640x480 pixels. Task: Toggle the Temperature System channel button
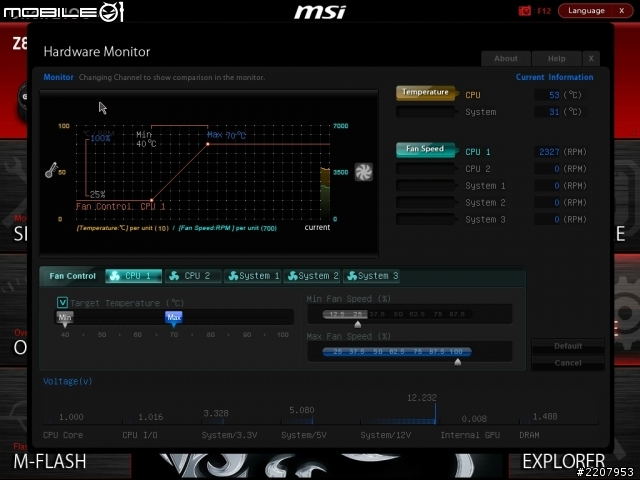coord(426,111)
